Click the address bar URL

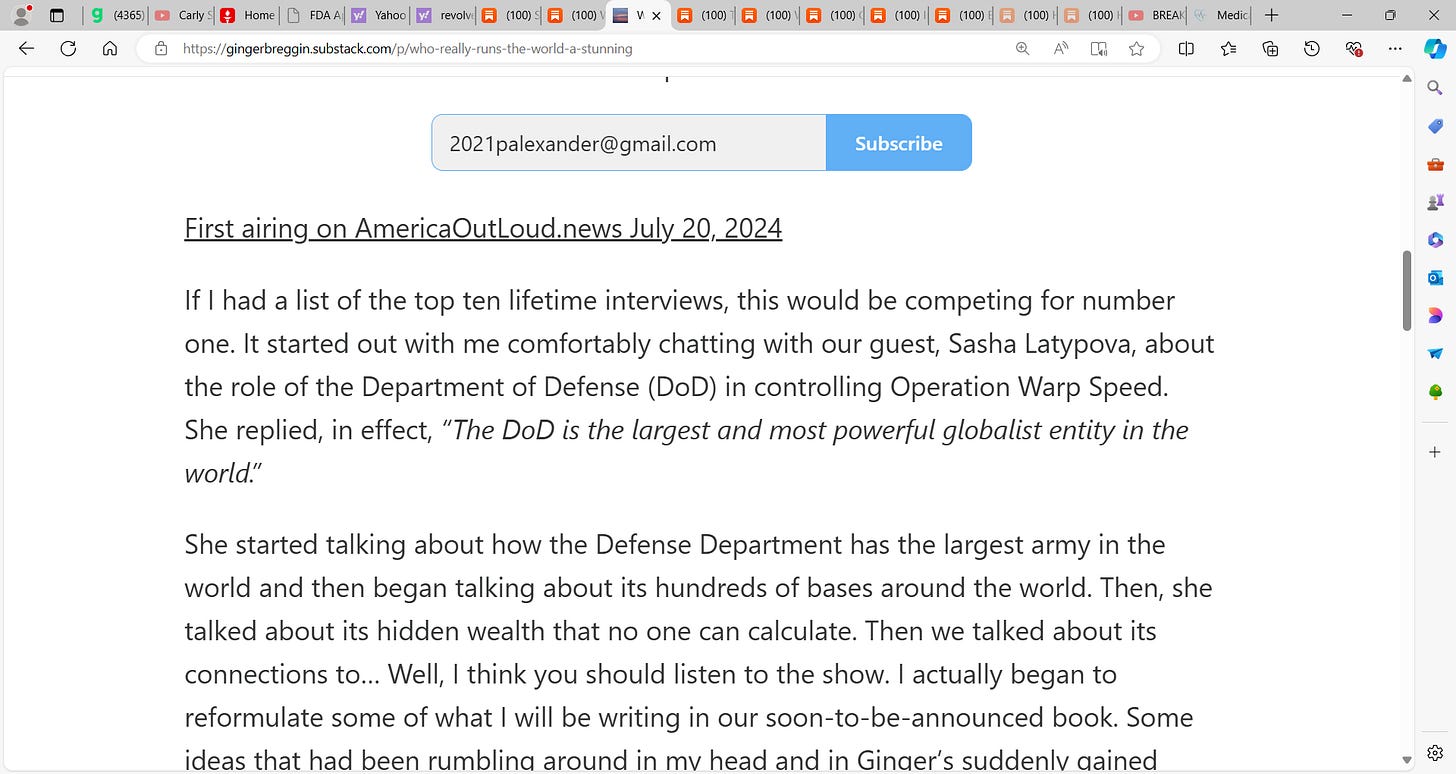click(407, 48)
